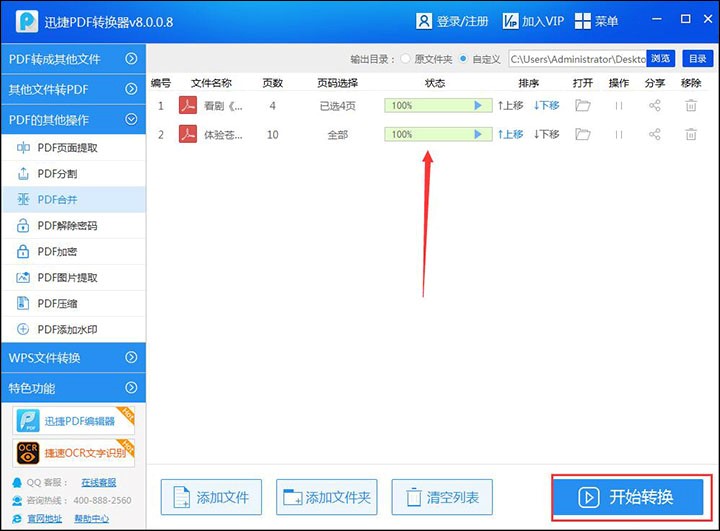Click 浏览 browse button
Viewport: 720px width, 531px height.
[660, 59]
